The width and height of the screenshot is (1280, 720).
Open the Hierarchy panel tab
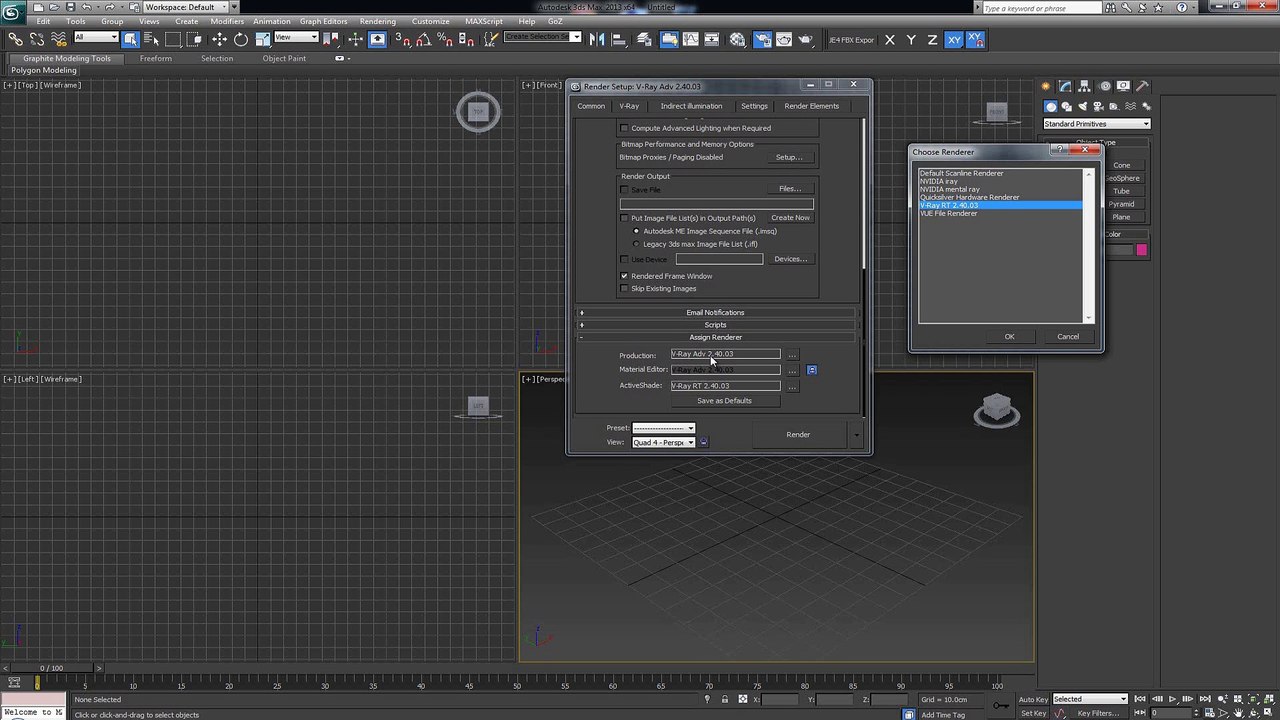pyautogui.click(x=1085, y=86)
